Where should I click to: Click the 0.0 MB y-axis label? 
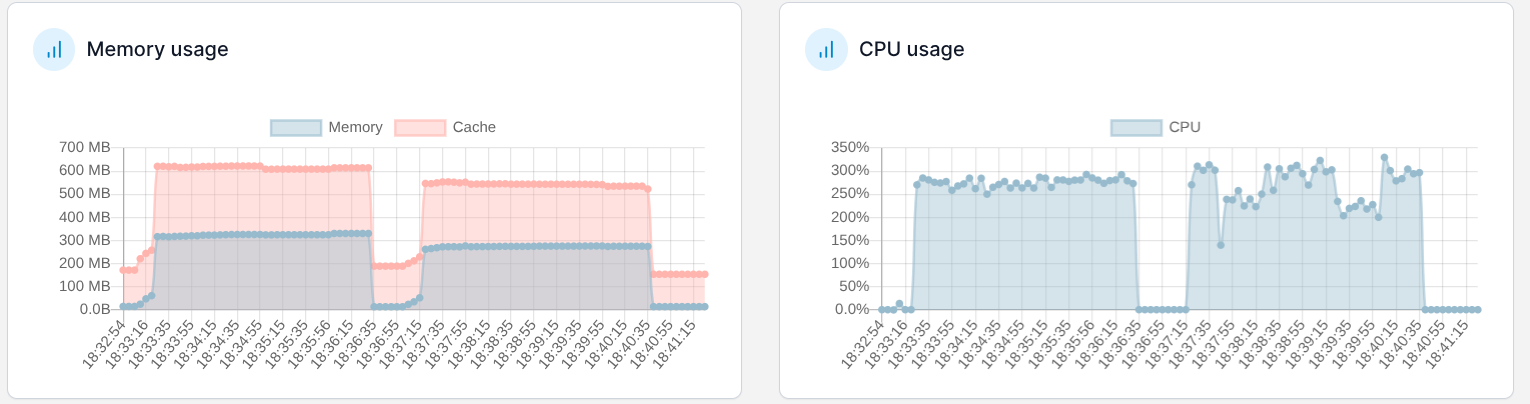pyautogui.click(x=88, y=309)
